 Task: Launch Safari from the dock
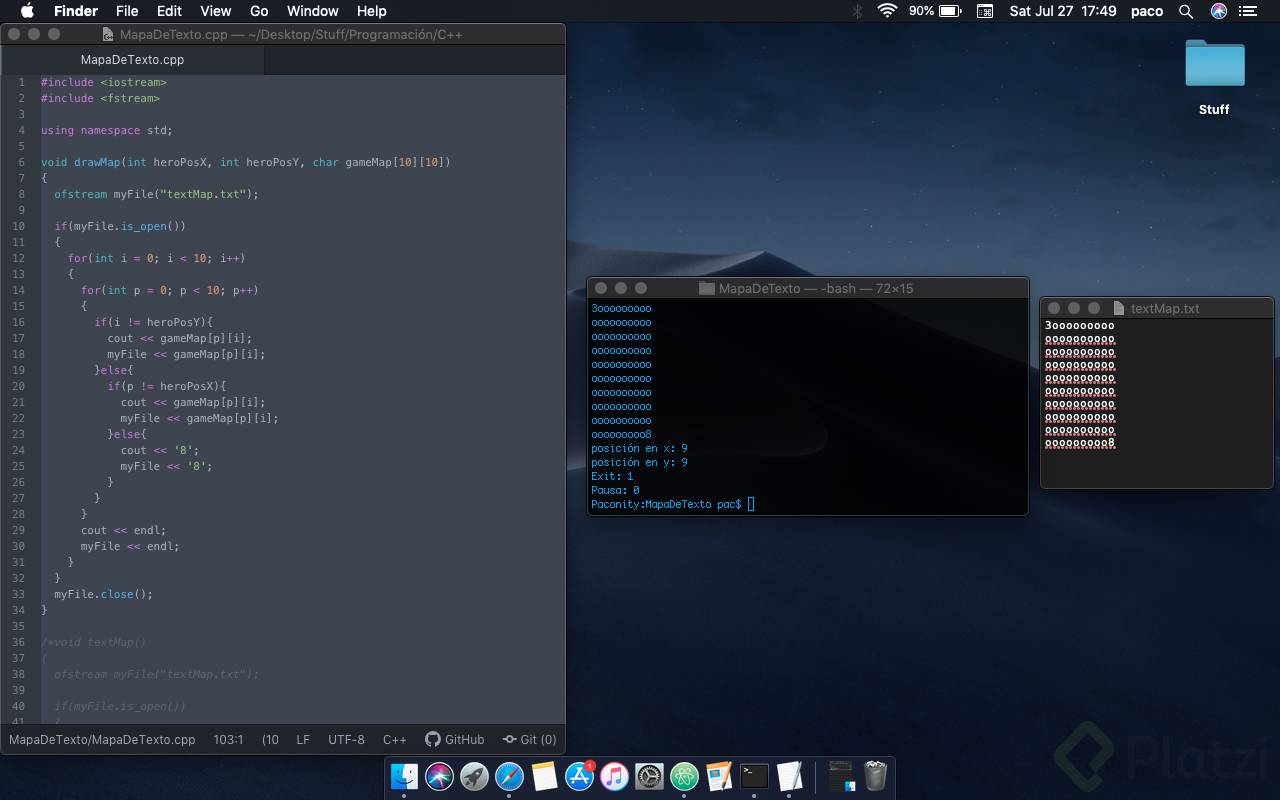coord(509,776)
